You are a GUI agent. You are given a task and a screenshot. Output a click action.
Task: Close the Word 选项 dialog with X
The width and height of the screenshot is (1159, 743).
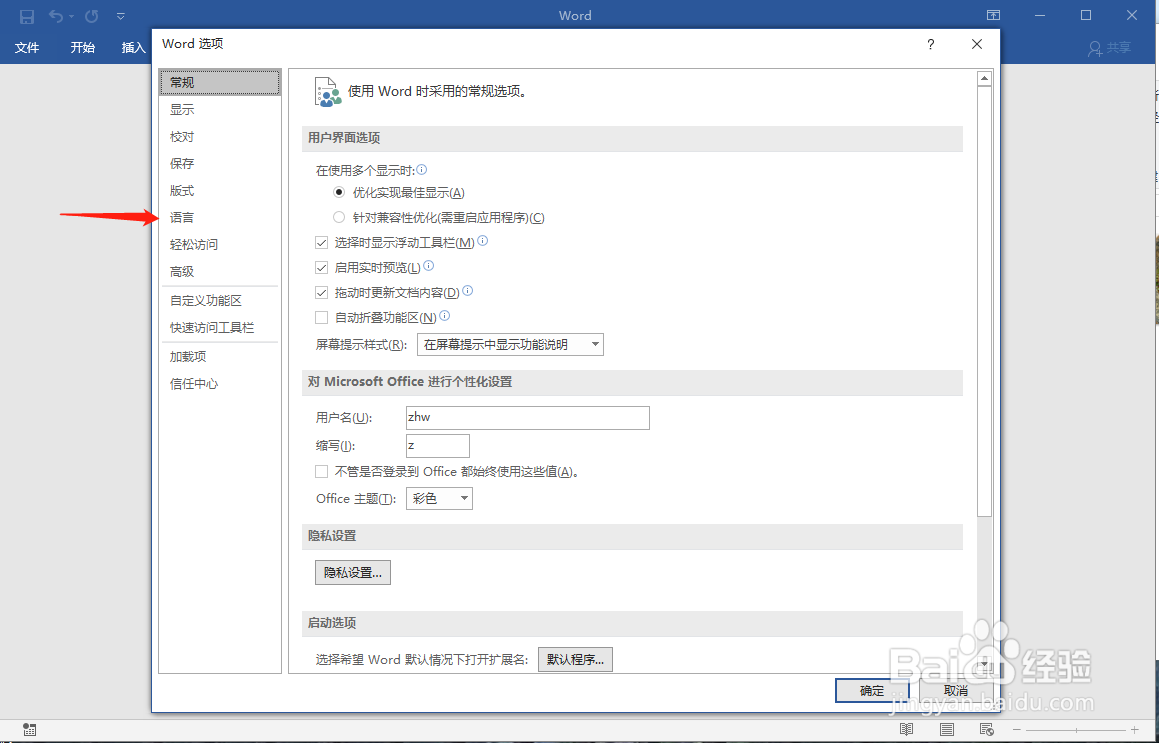tap(976, 44)
